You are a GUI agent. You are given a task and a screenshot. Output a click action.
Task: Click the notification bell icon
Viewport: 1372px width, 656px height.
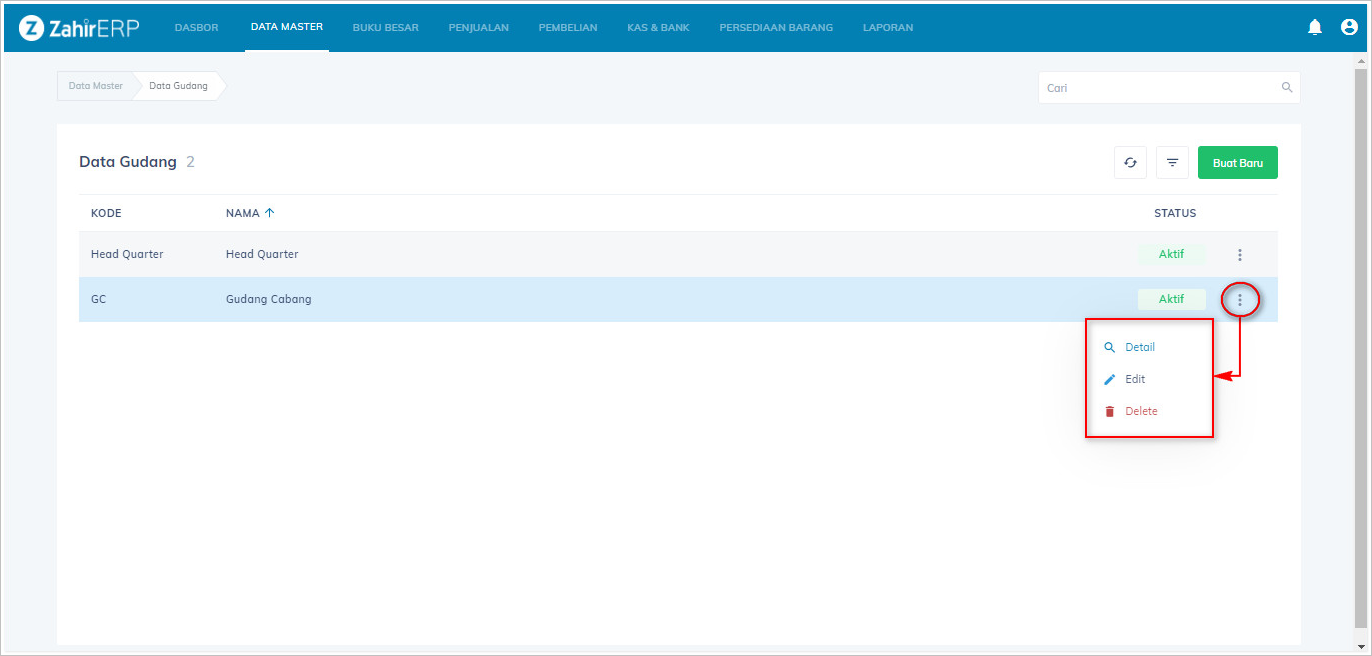[x=1315, y=27]
